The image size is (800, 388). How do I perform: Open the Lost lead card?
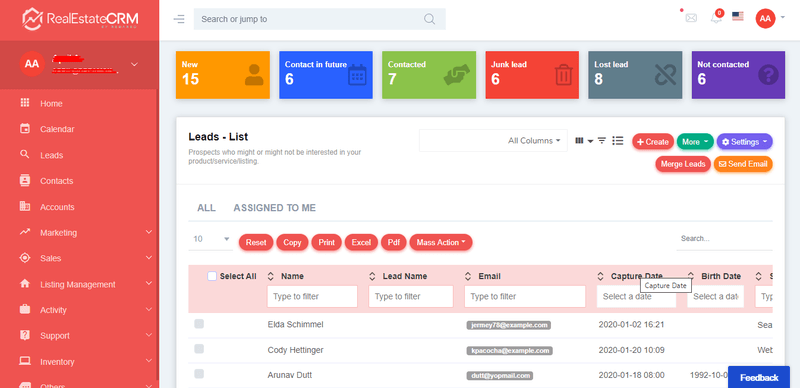635,75
